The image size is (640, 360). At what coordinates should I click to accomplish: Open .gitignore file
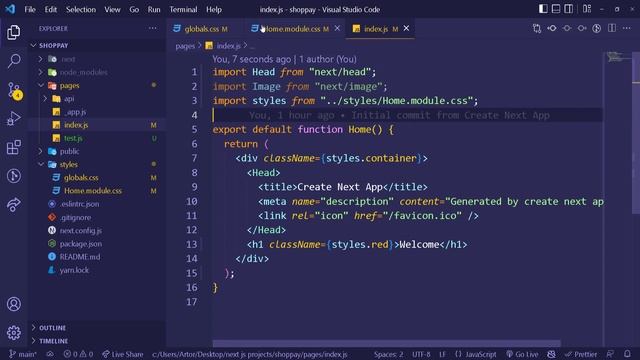tap(97, 217)
